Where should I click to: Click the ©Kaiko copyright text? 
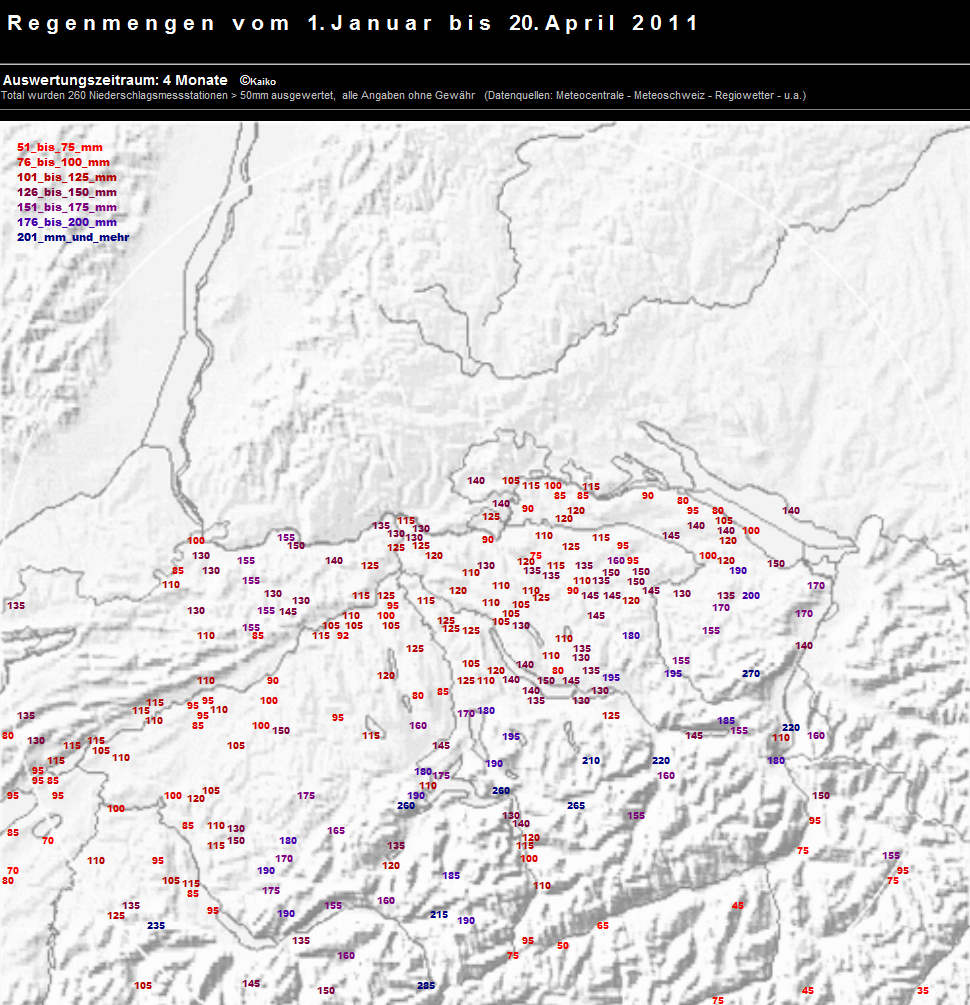[258, 80]
